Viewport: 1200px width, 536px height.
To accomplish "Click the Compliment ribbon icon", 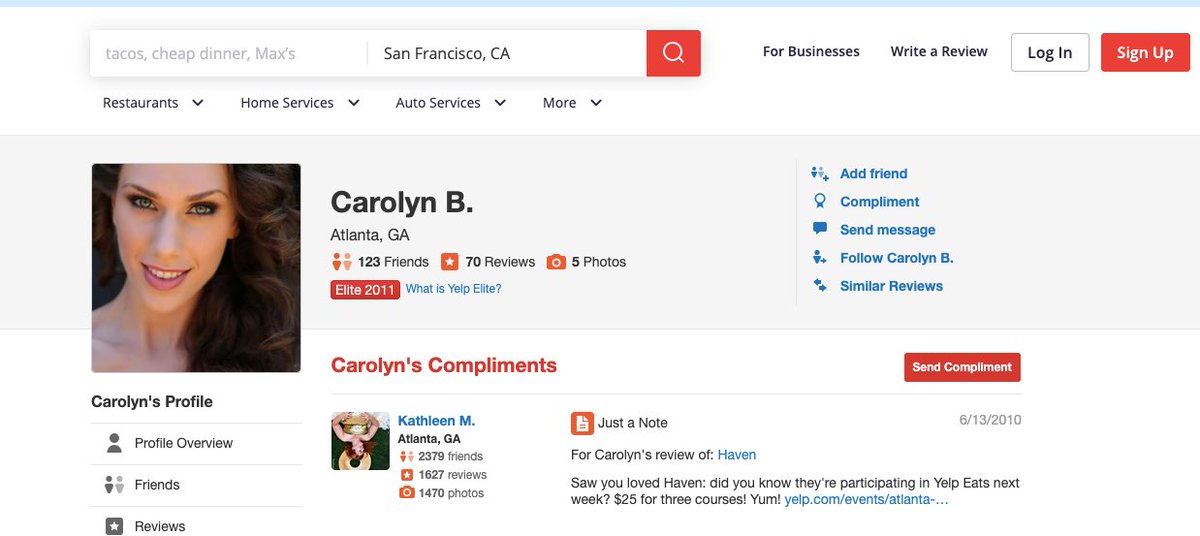I will [x=820, y=201].
